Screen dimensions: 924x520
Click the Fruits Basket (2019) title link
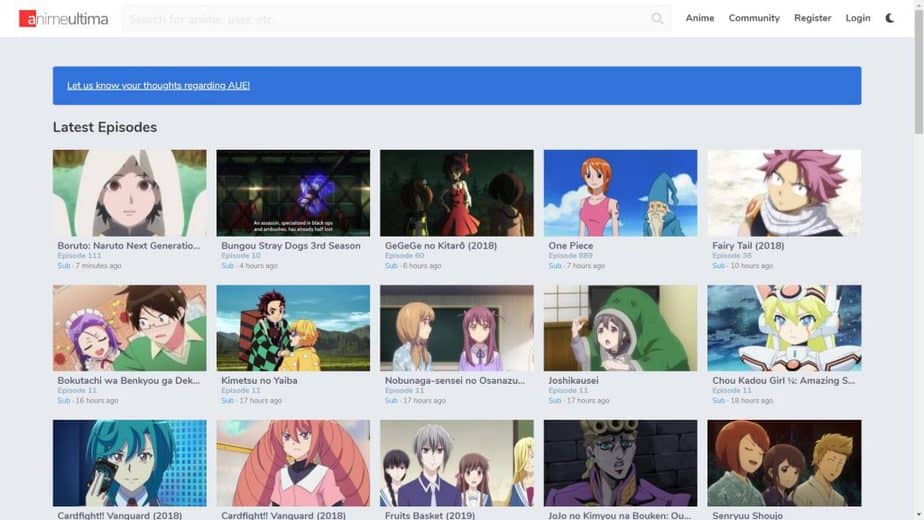pos(430,515)
